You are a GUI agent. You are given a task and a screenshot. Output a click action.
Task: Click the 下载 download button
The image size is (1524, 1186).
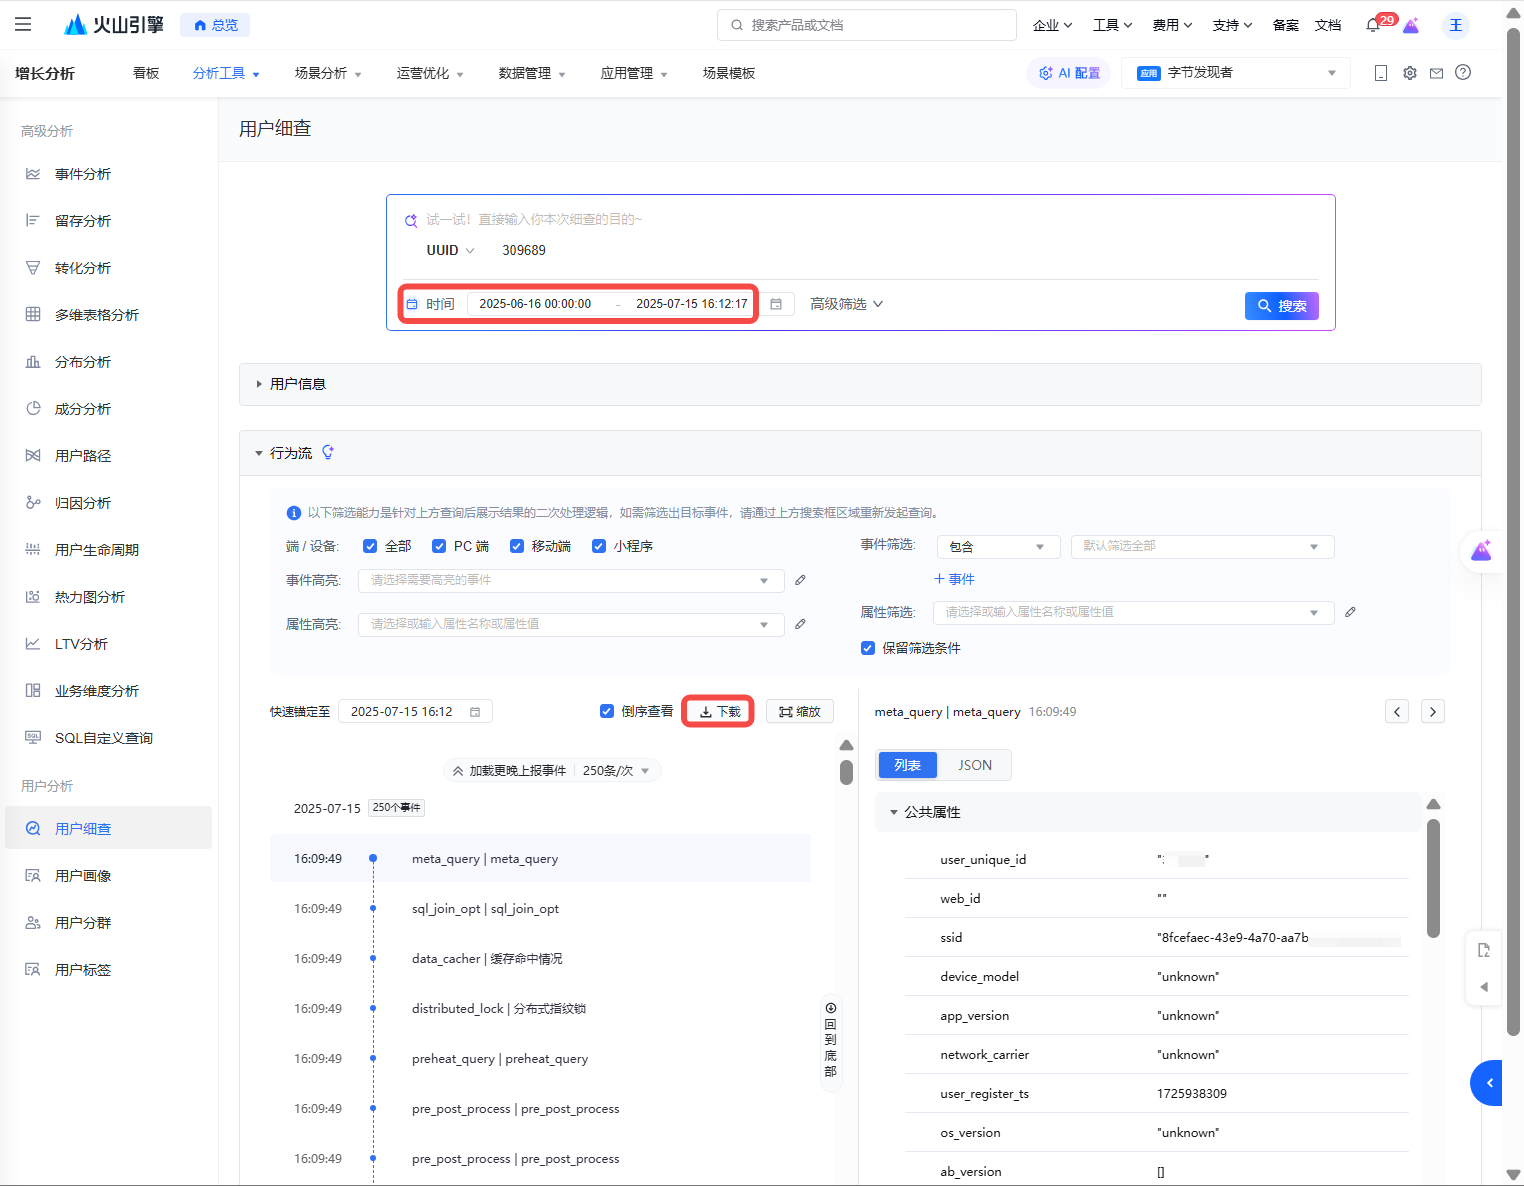[x=719, y=712]
